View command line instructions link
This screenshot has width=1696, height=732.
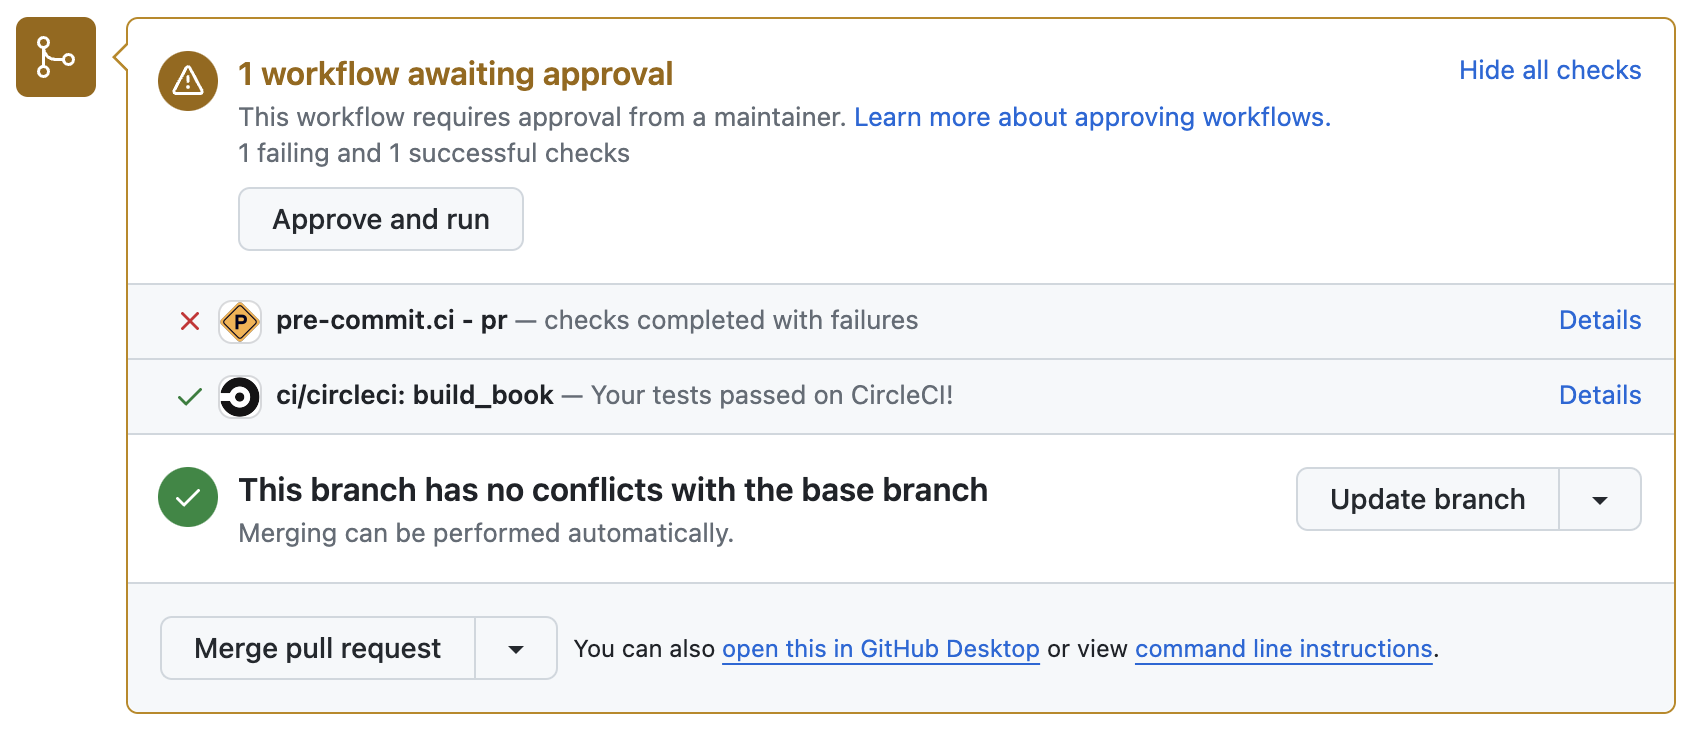click(1284, 649)
